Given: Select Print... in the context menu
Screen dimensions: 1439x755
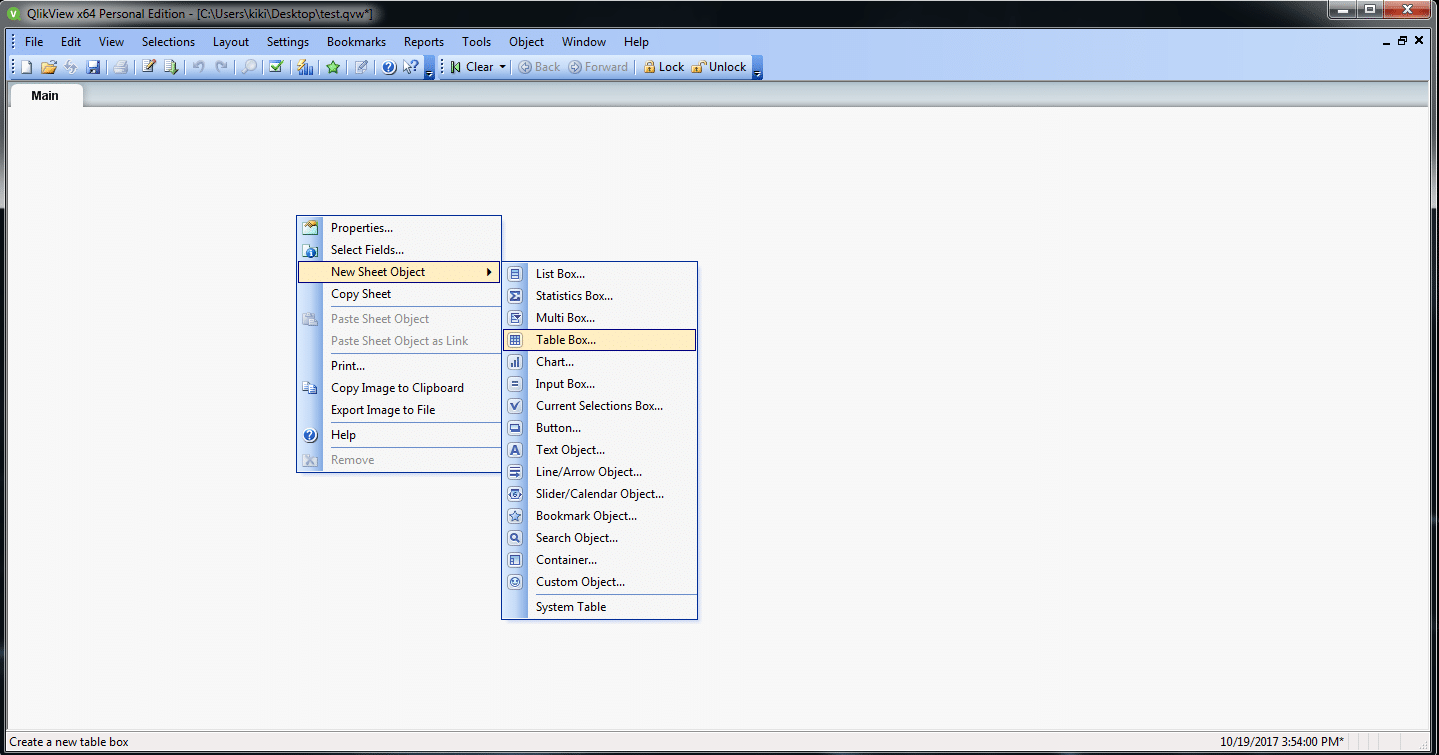Looking at the screenshot, I should pyautogui.click(x=399, y=366).
